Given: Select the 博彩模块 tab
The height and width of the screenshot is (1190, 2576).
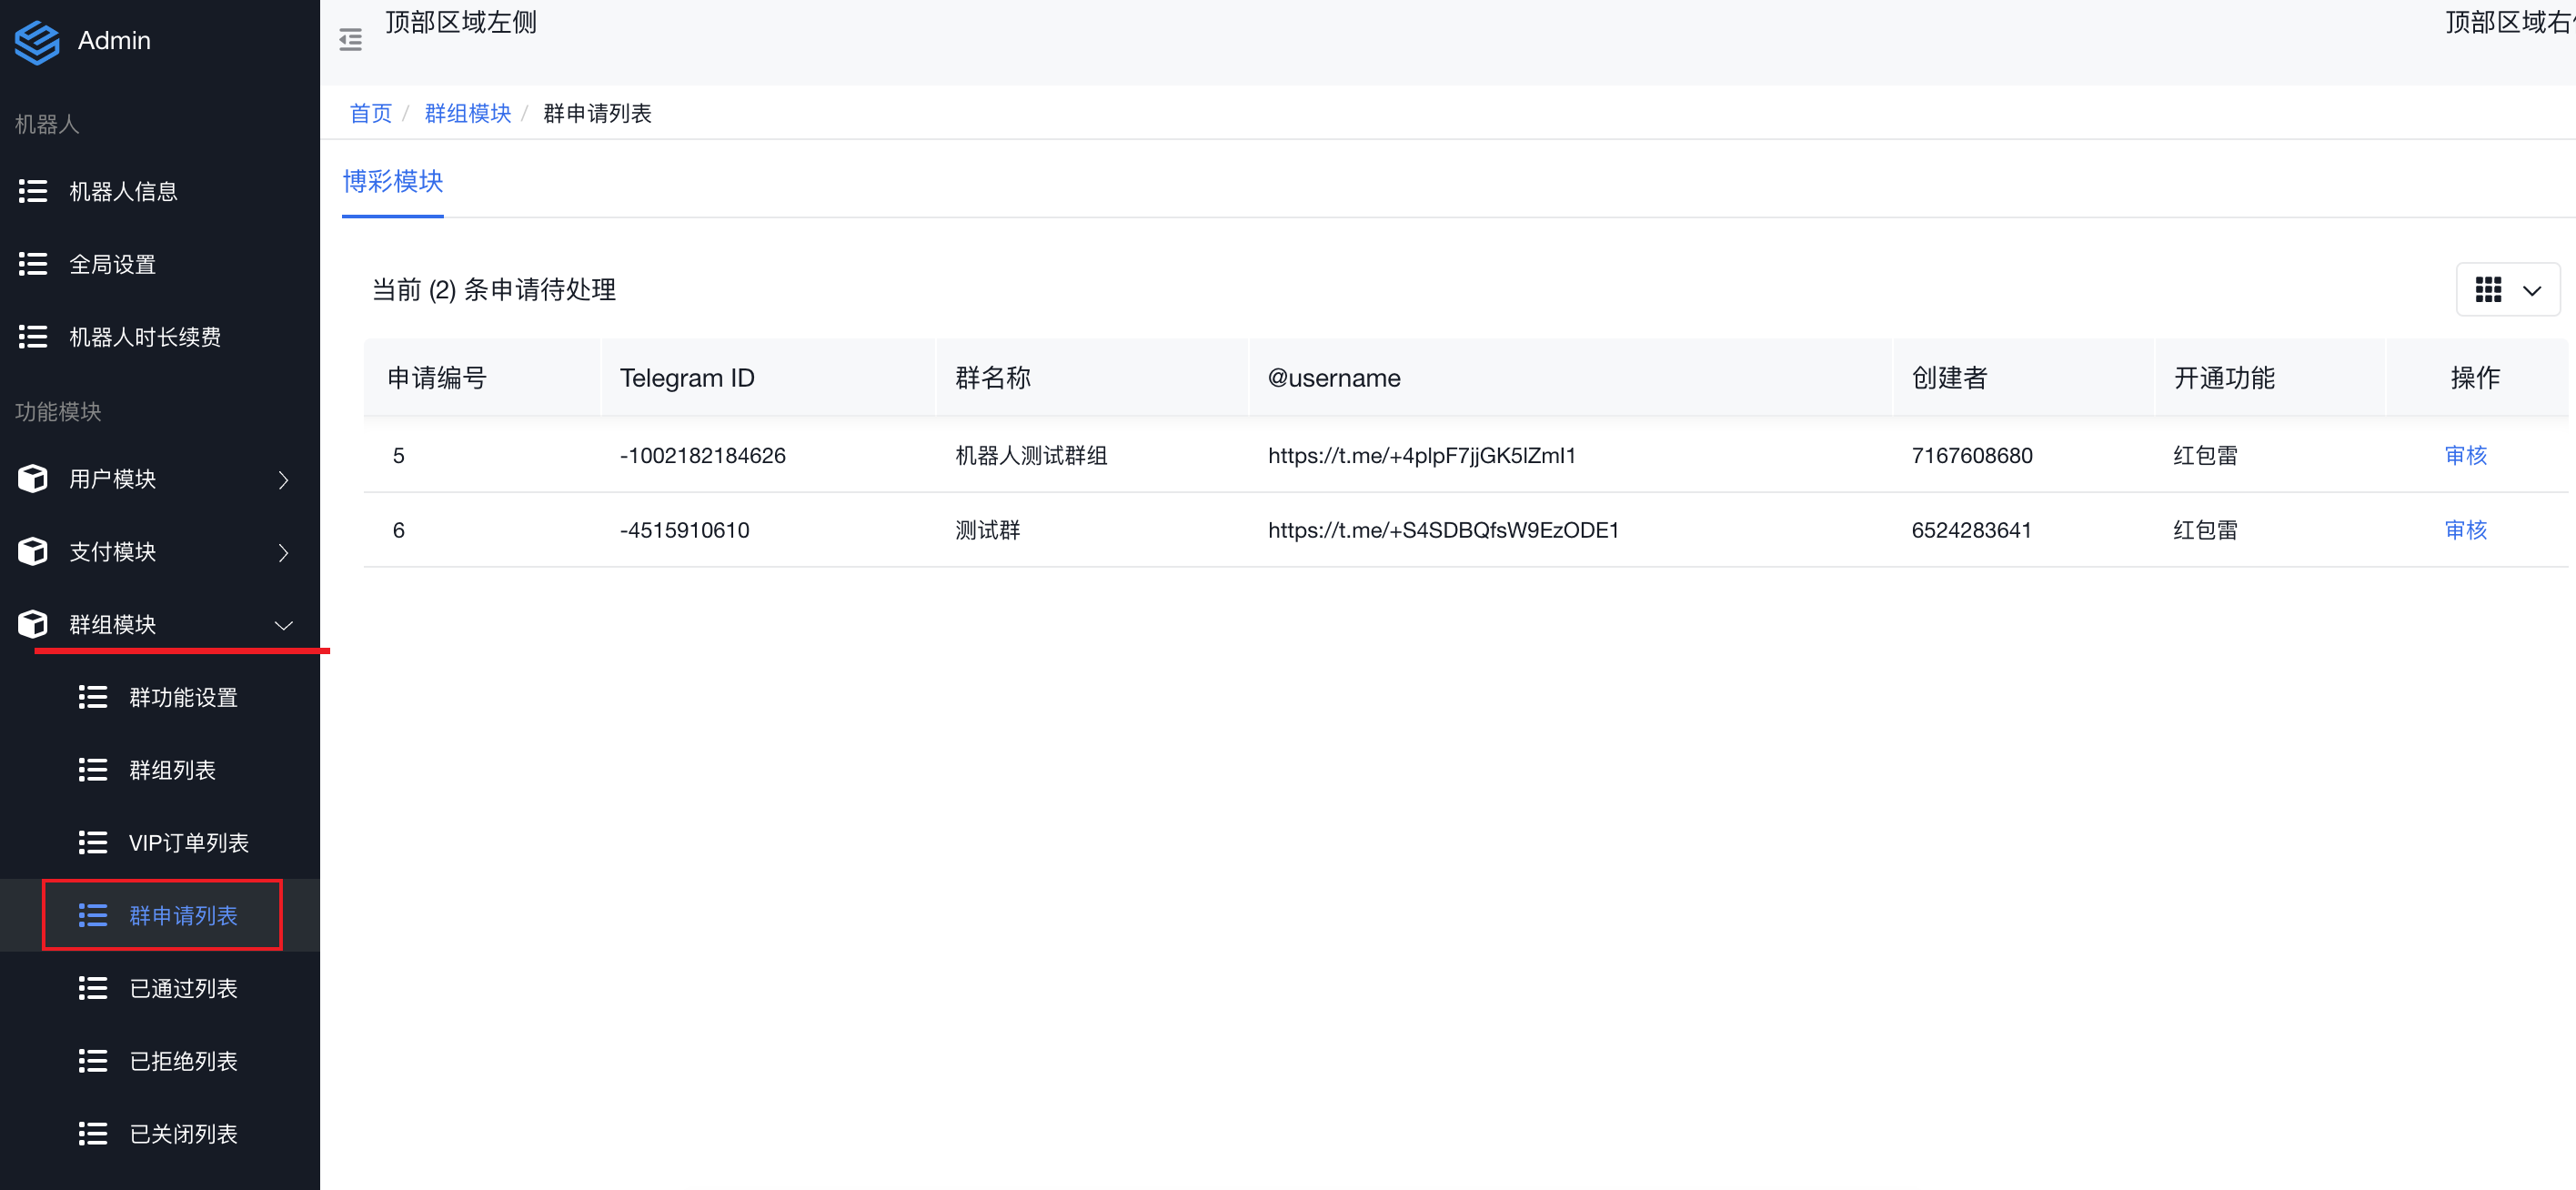Looking at the screenshot, I should pyautogui.click(x=393, y=181).
